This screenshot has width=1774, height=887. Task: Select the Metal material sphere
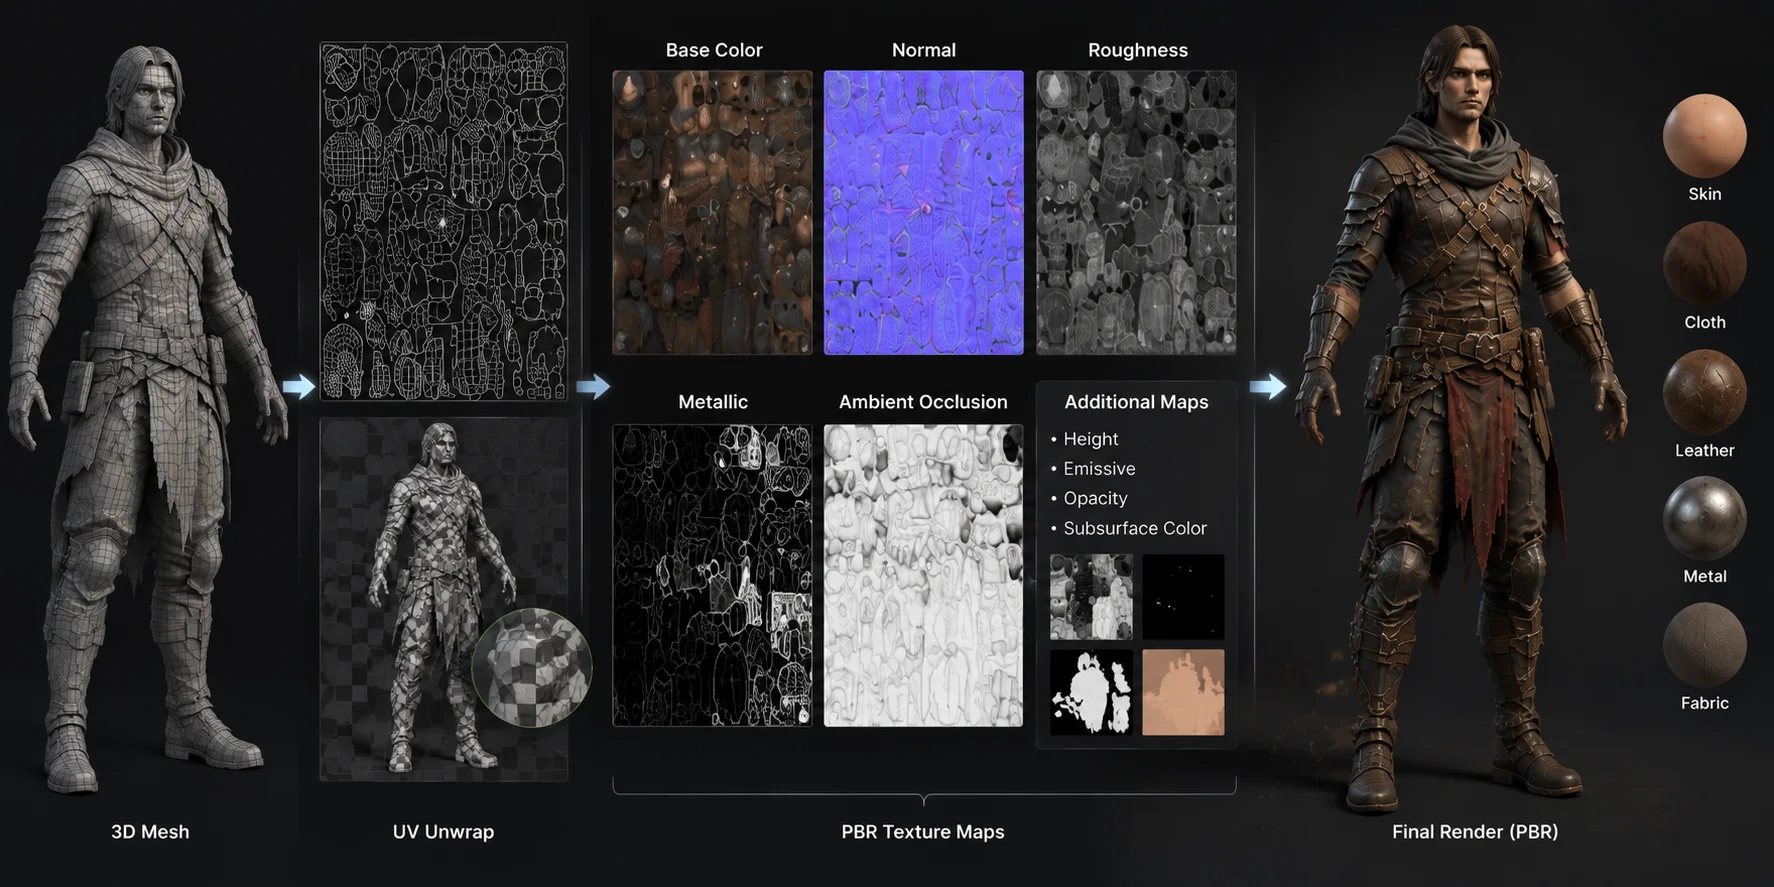[x=1704, y=518]
